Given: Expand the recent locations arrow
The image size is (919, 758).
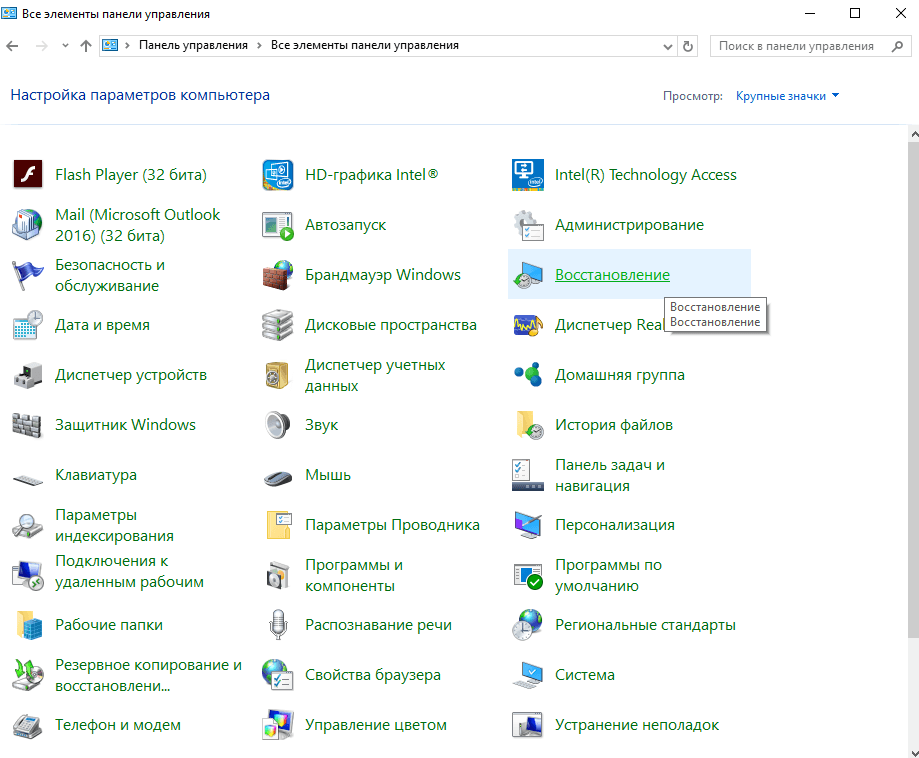Looking at the screenshot, I should 66,46.
